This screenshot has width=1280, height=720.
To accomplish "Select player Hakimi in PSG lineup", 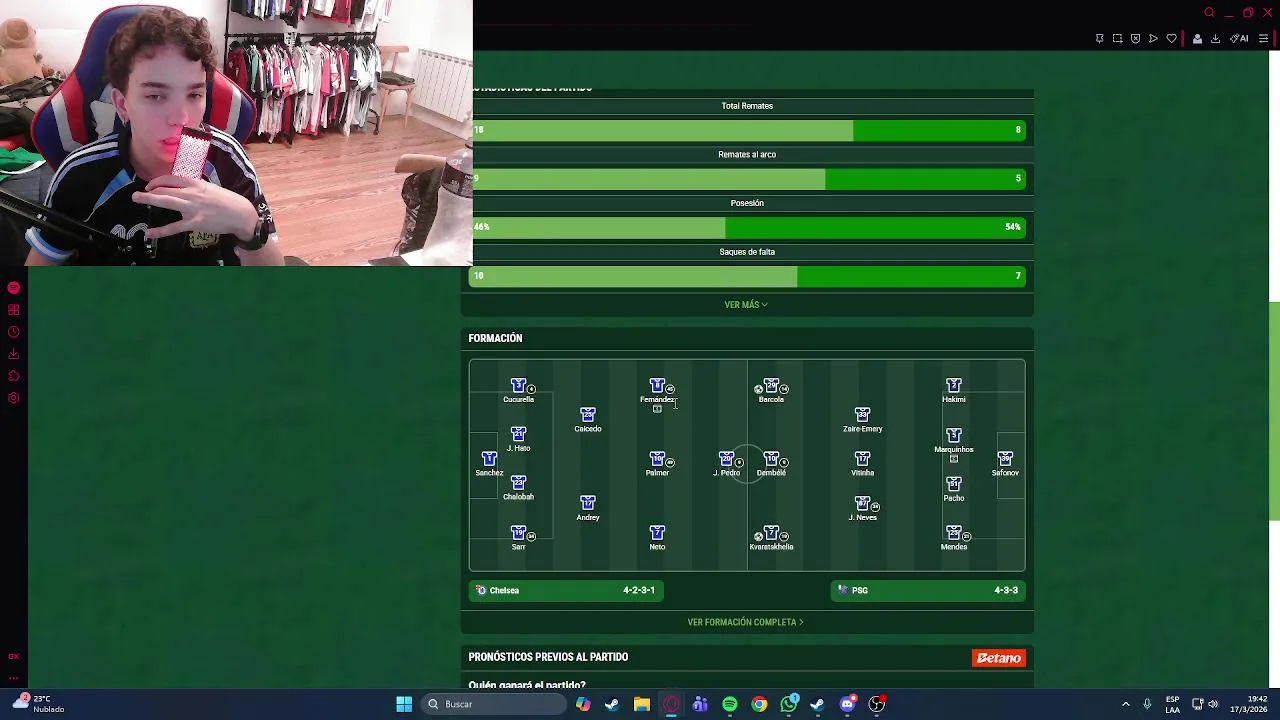I will coord(954,390).
